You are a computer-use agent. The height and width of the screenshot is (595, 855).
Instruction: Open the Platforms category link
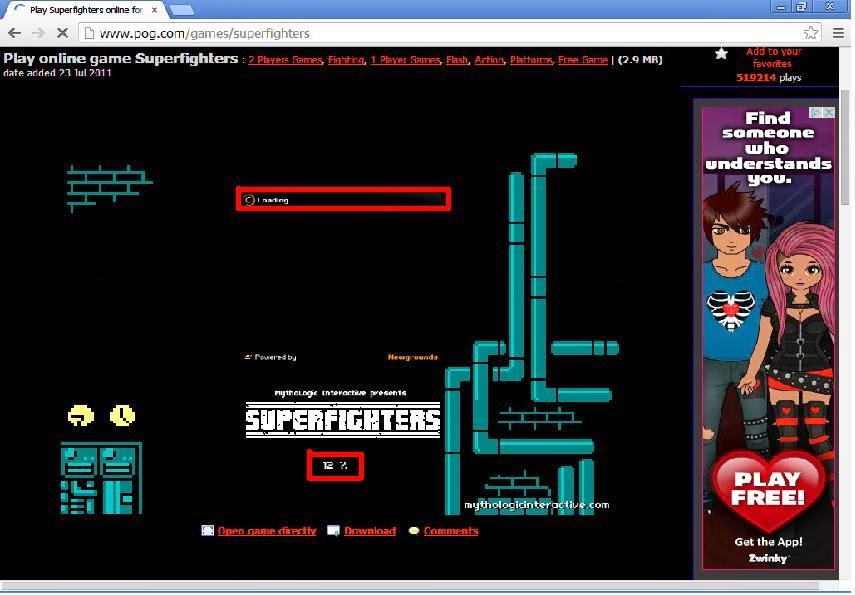pyautogui.click(x=531, y=60)
